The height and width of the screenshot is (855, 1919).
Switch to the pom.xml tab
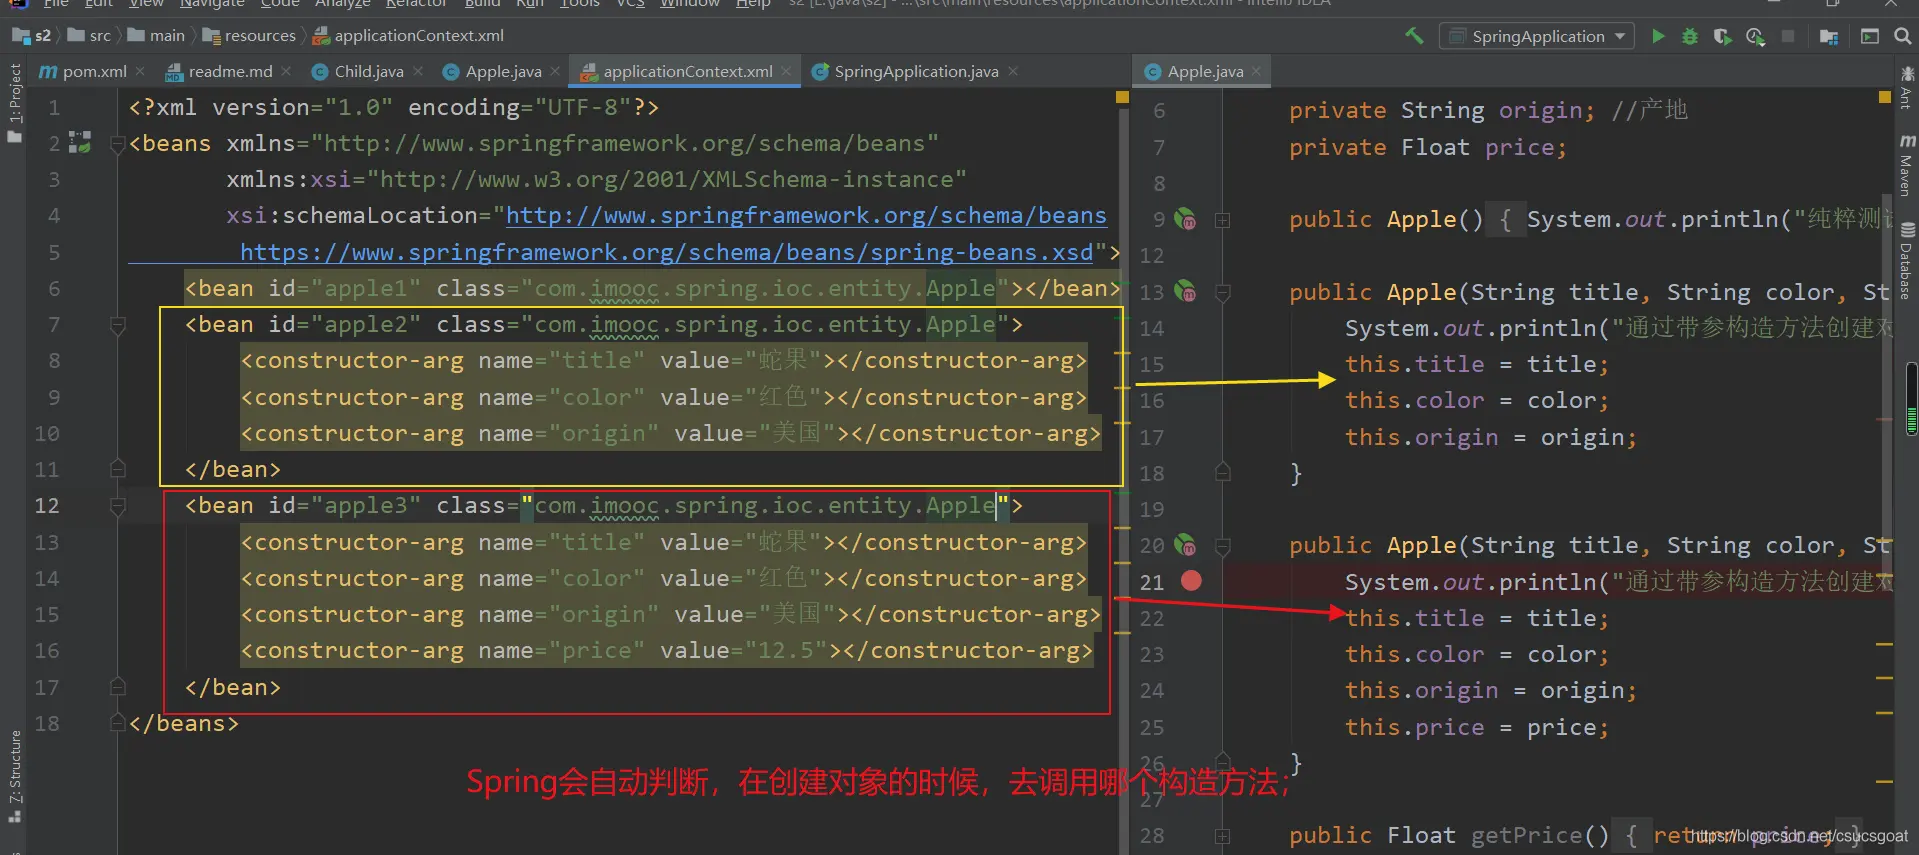click(x=93, y=71)
